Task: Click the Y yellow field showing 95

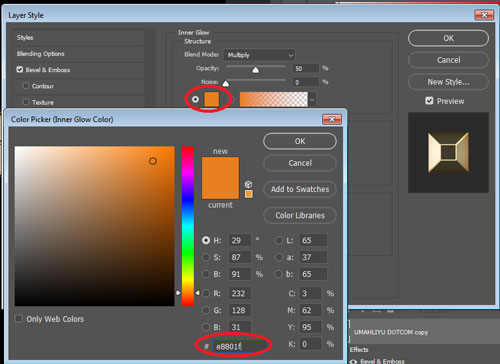Action: pos(311,327)
